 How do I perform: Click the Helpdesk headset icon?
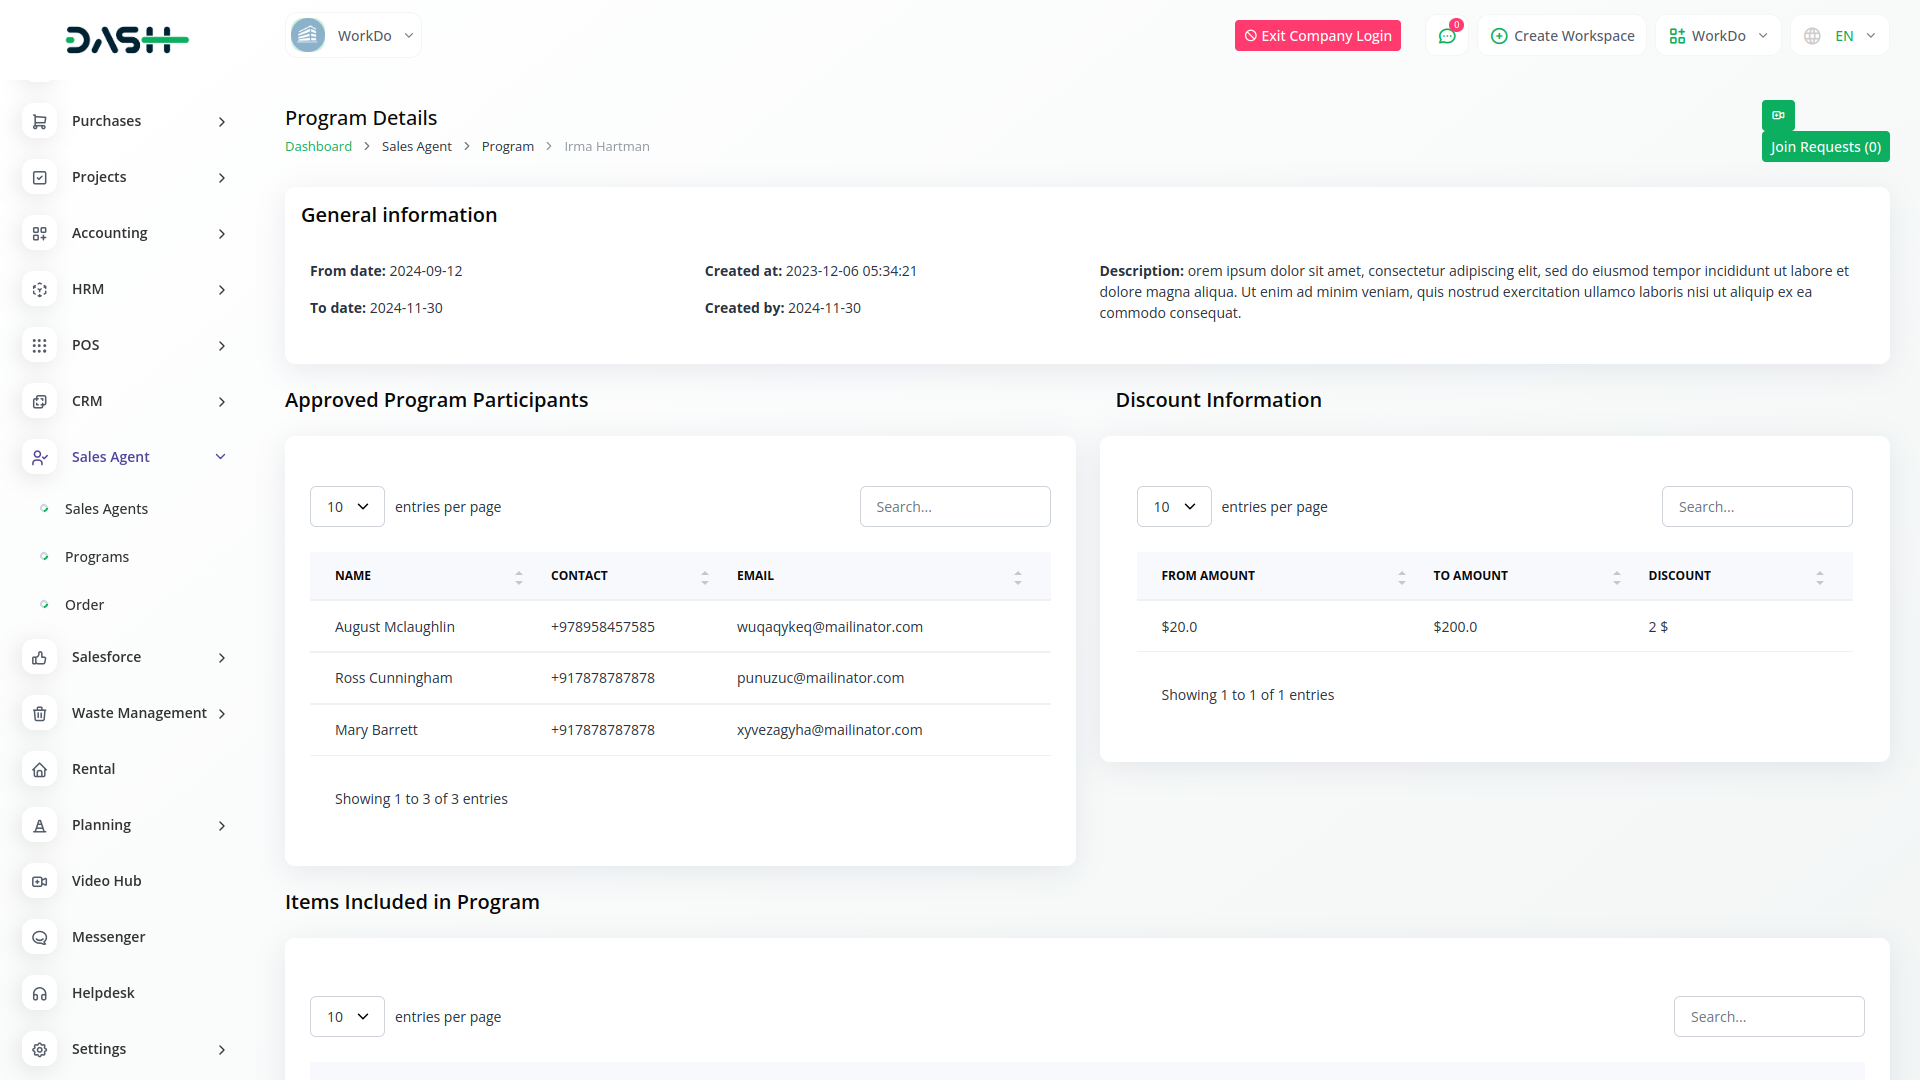pyautogui.click(x=40, y=993)
